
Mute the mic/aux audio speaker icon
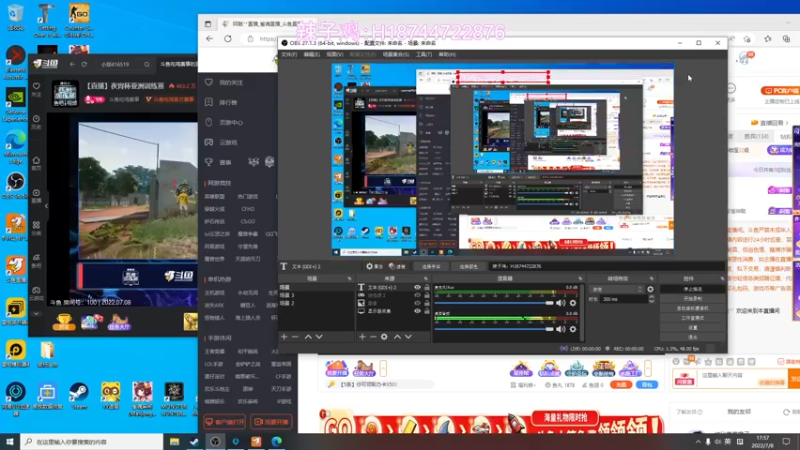click(561, 303)
